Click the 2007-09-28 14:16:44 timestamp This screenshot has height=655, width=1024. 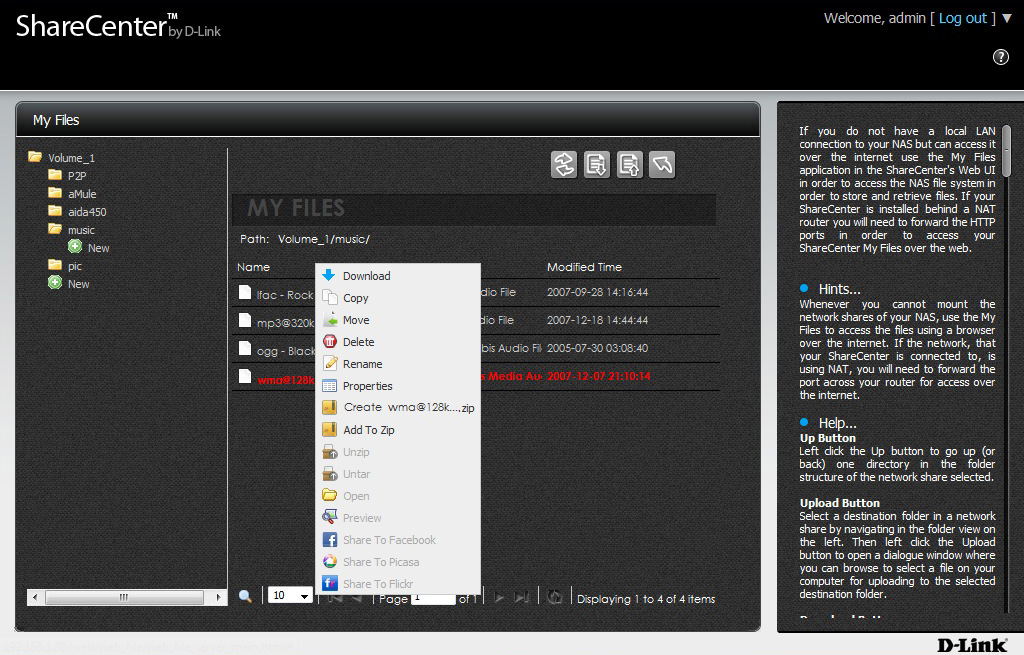[598, 292]
